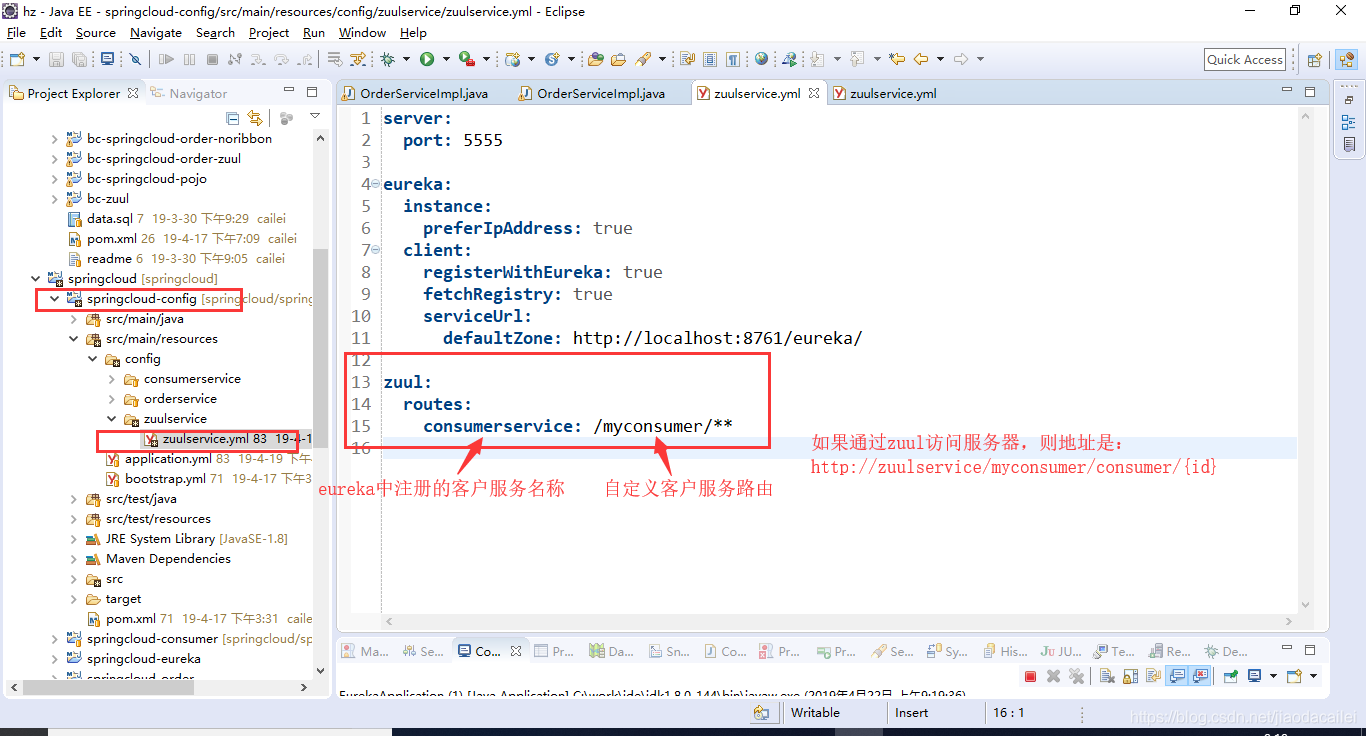1366x736 pixels.
Task: Click Pin Console icon
Action: [1229, 676]
